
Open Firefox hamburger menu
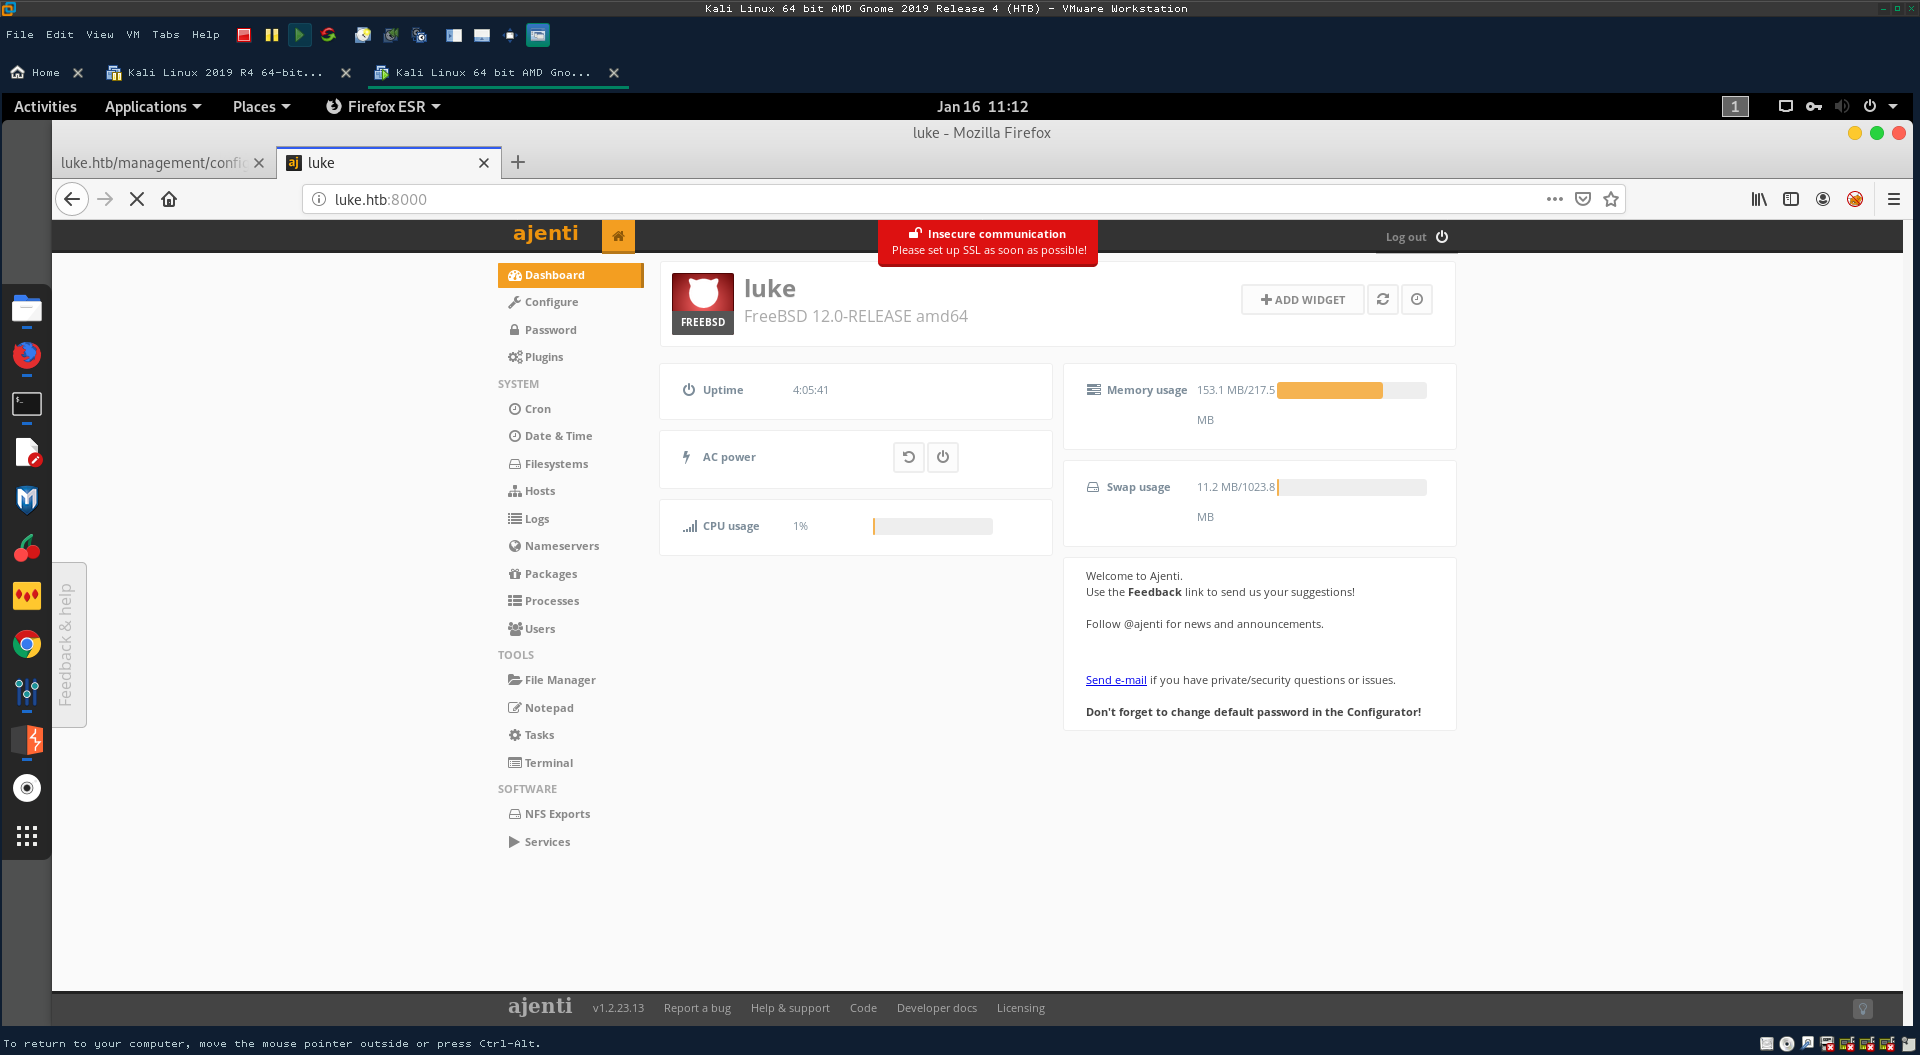click(x=1894, y=199)
